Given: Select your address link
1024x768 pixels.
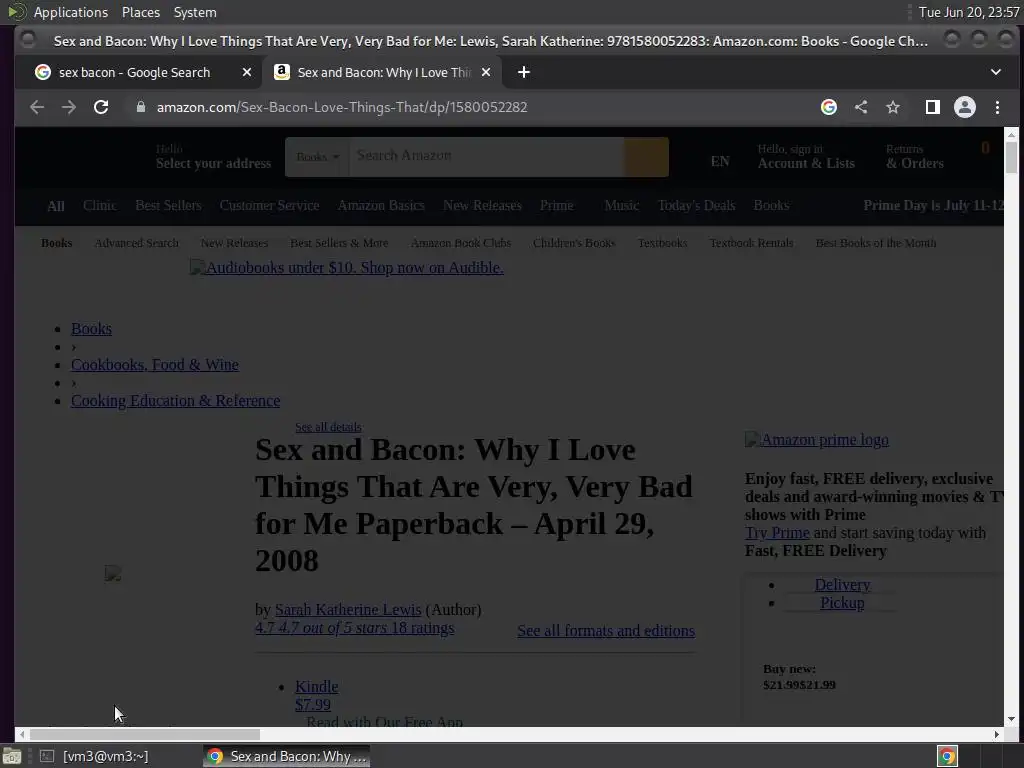Looking at the screenshot, I should 213,157.
